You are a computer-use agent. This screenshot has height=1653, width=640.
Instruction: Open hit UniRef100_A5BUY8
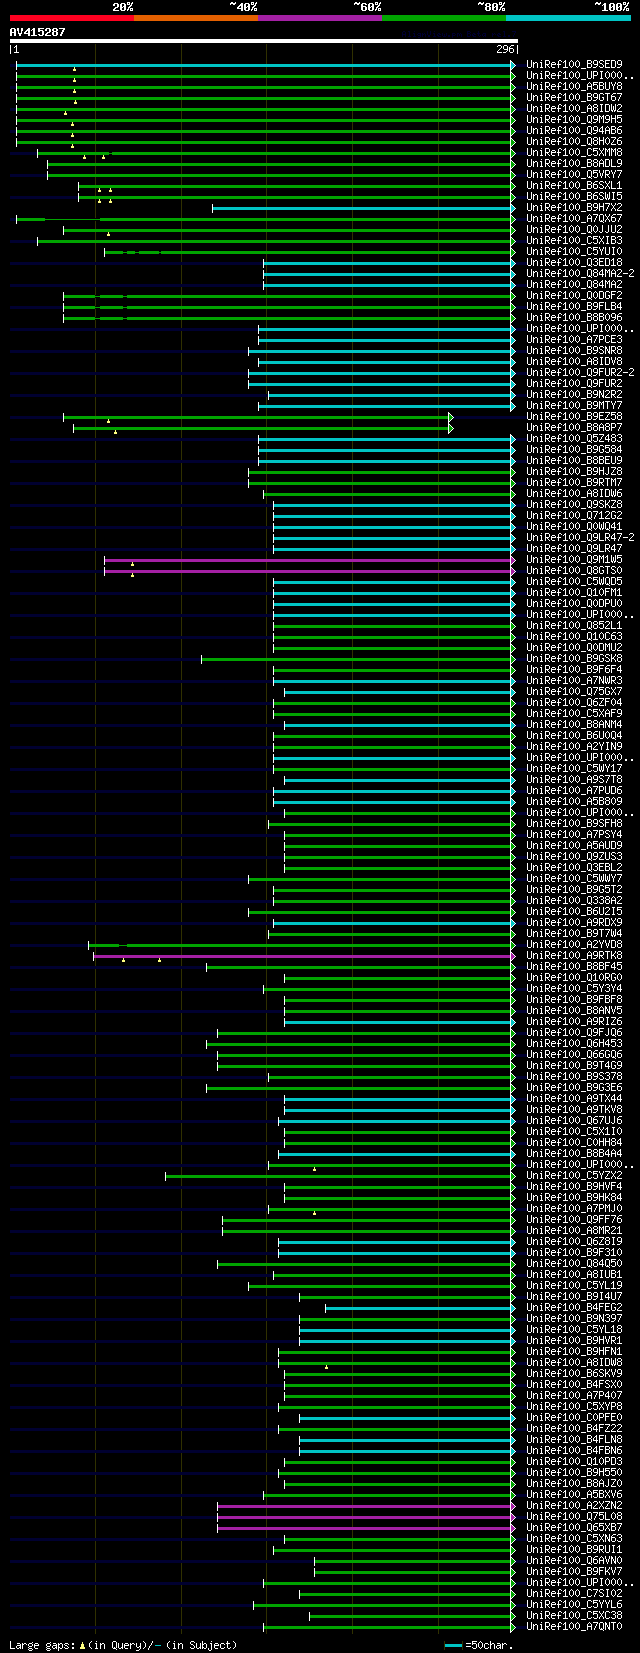click(x=574, y=87)
